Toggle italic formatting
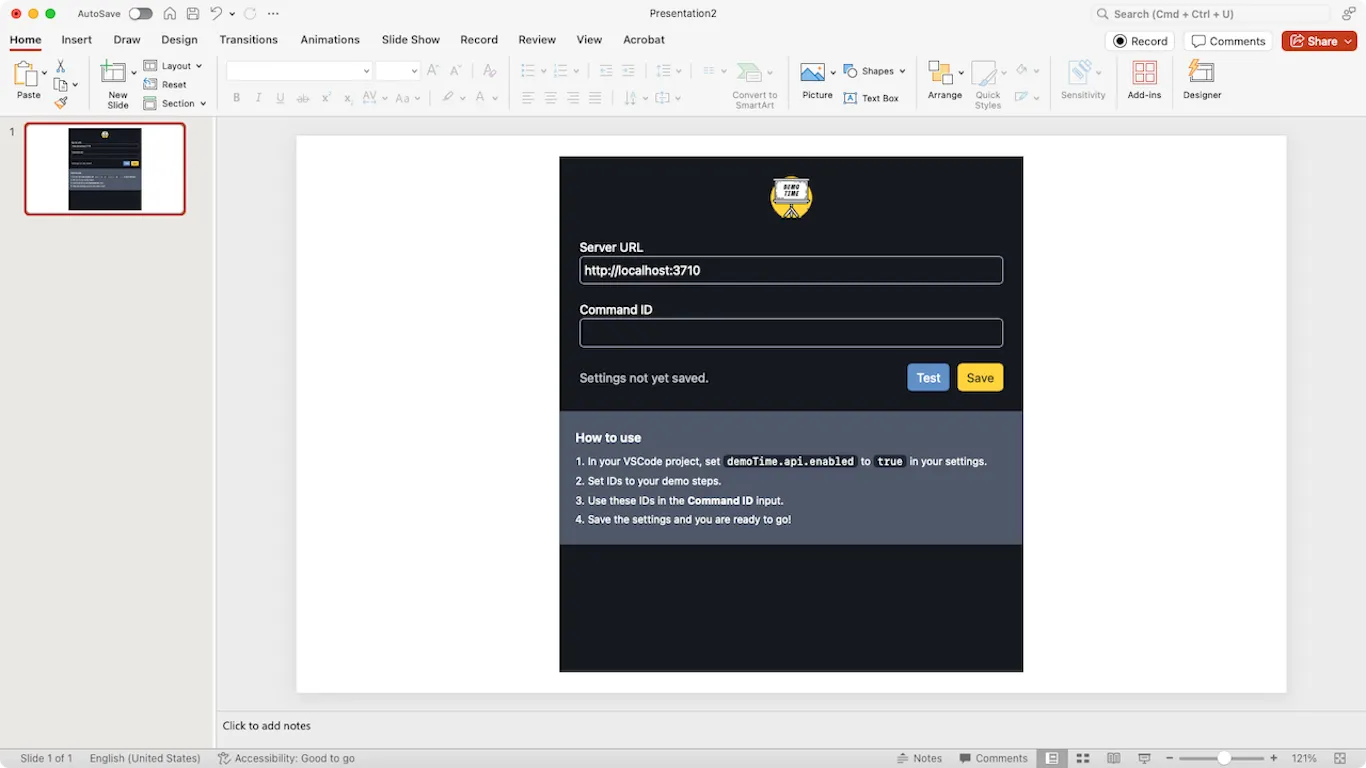1366x768 pixels. tap(258, 97)
